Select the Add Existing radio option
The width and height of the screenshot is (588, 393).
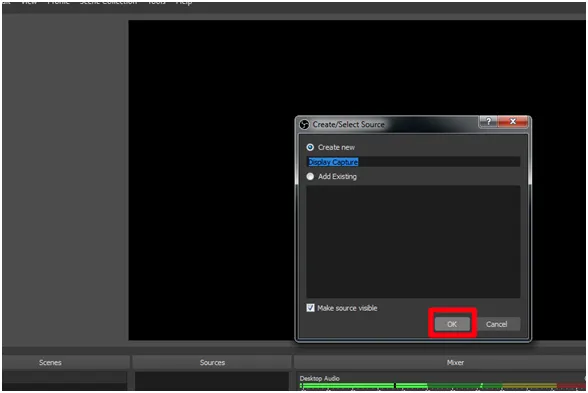(x=310, y=176)
